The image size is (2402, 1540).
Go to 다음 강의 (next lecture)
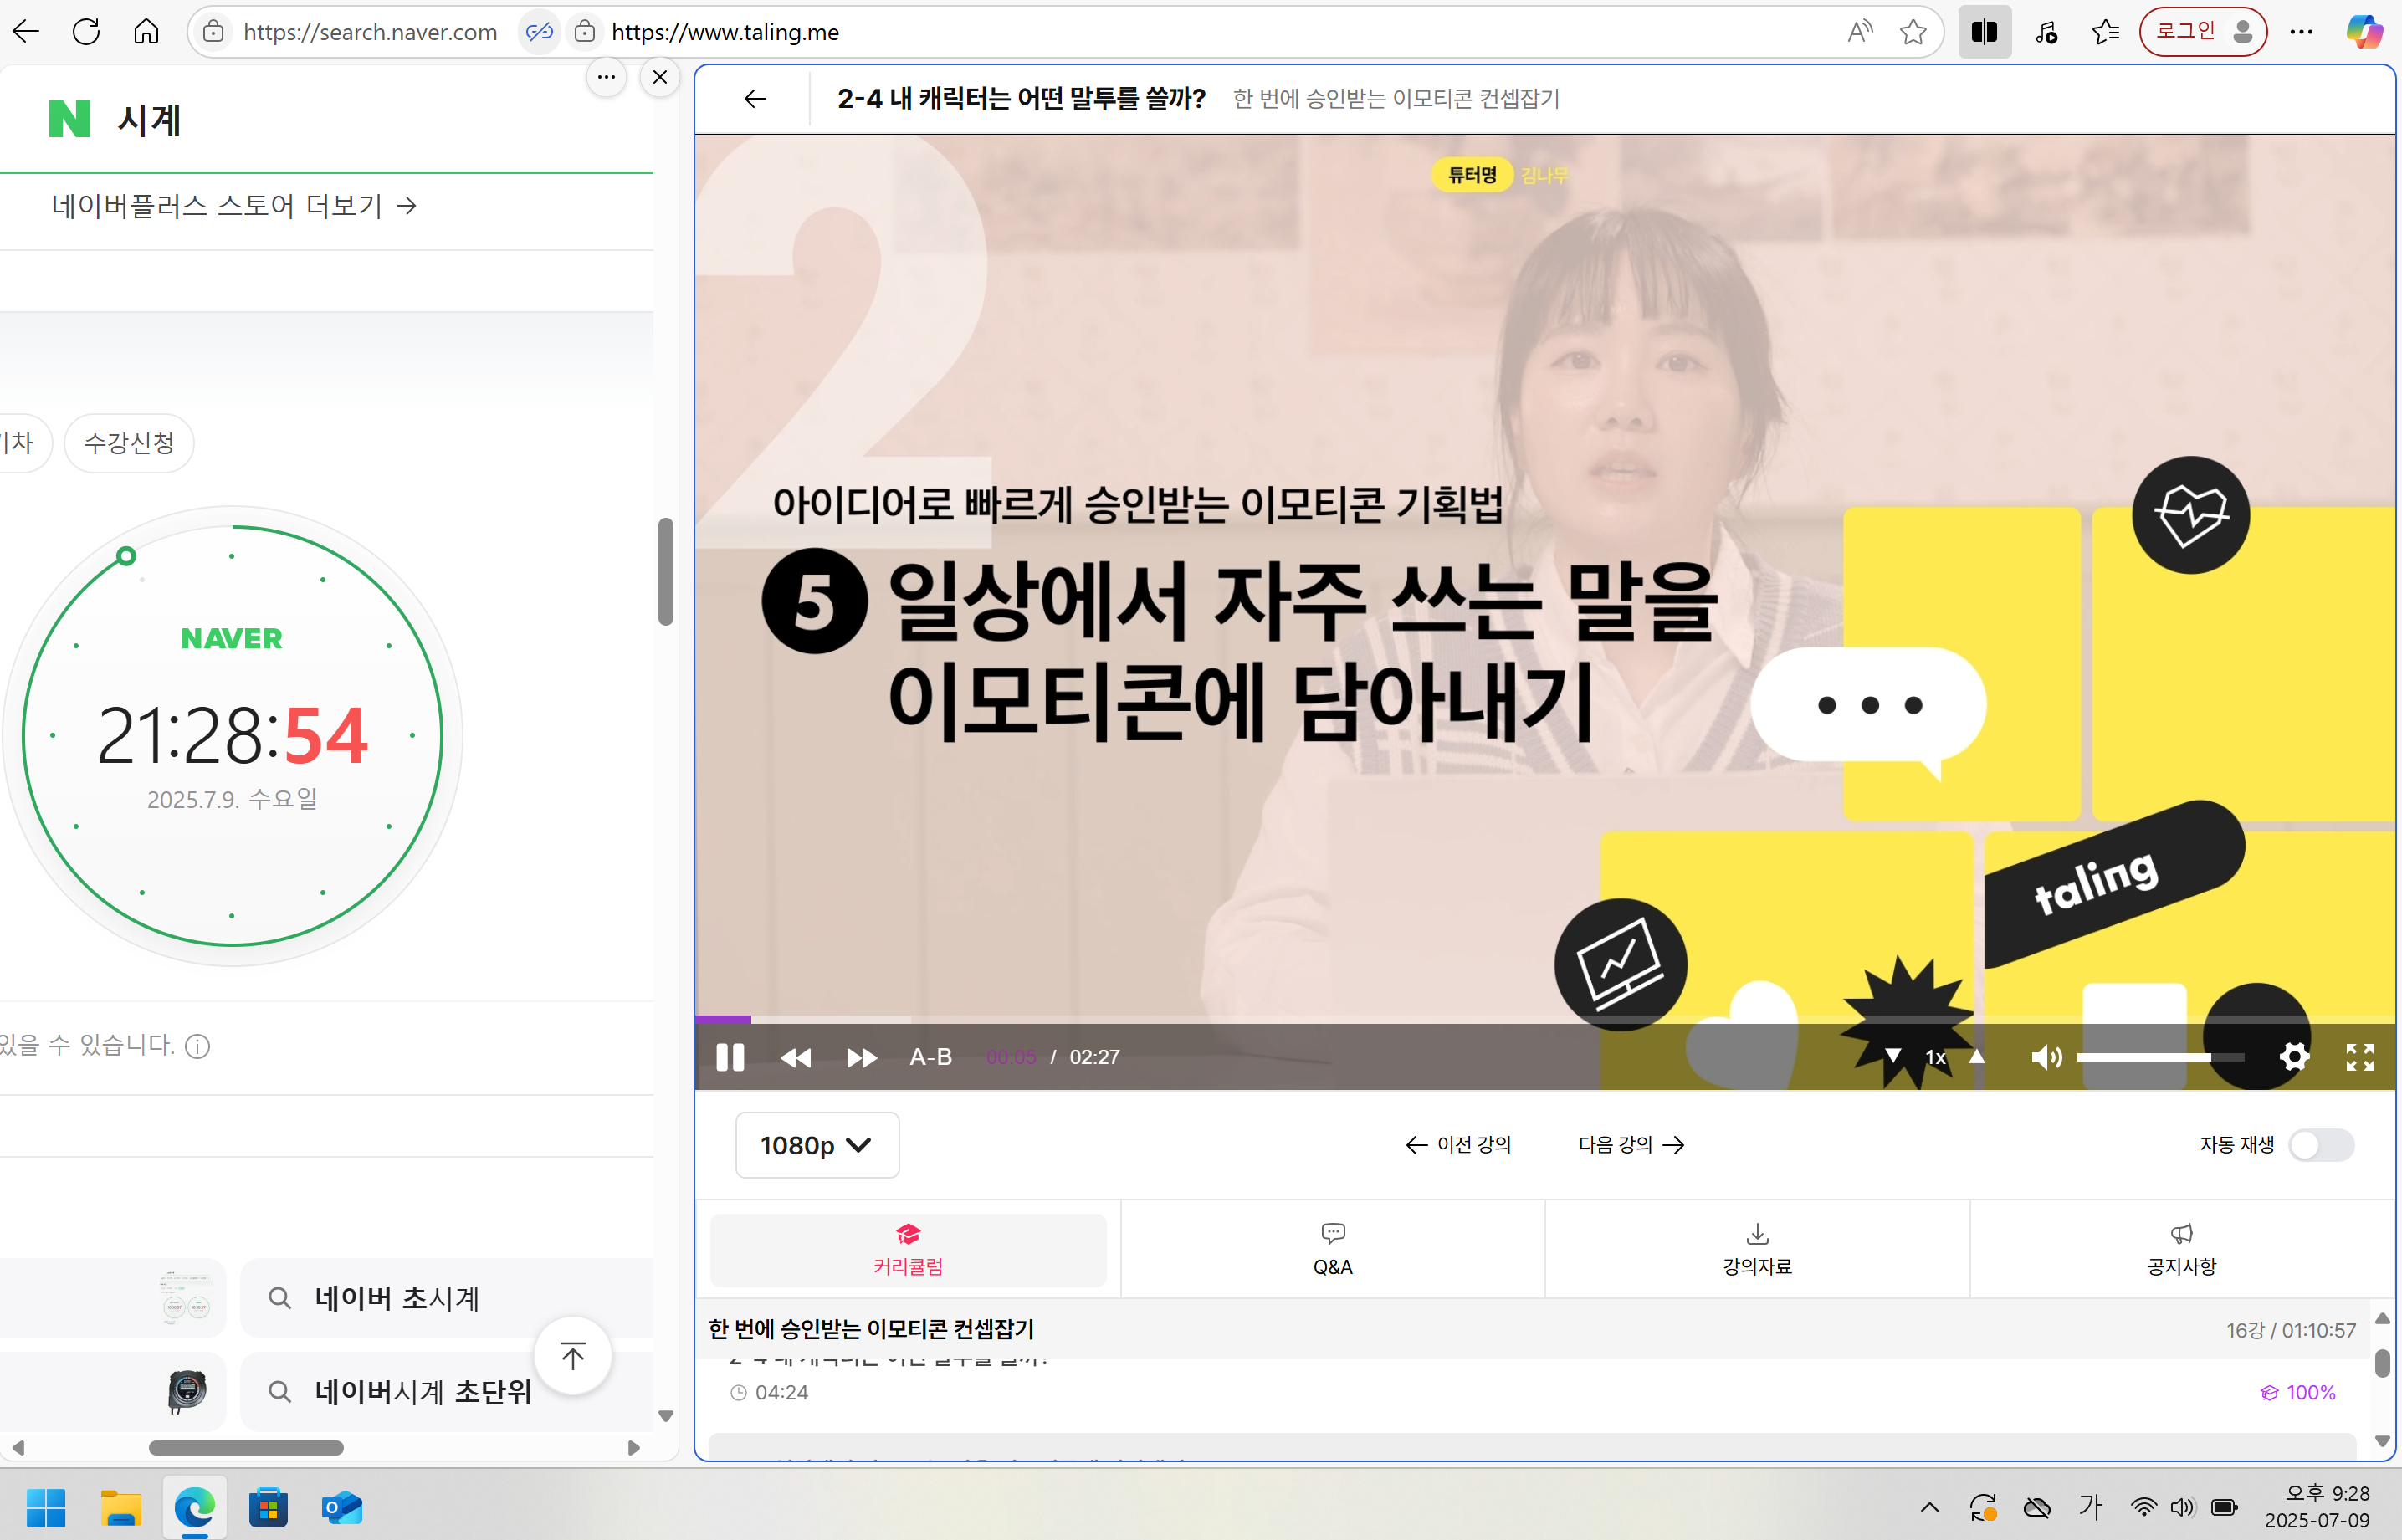[1630, 1145]
